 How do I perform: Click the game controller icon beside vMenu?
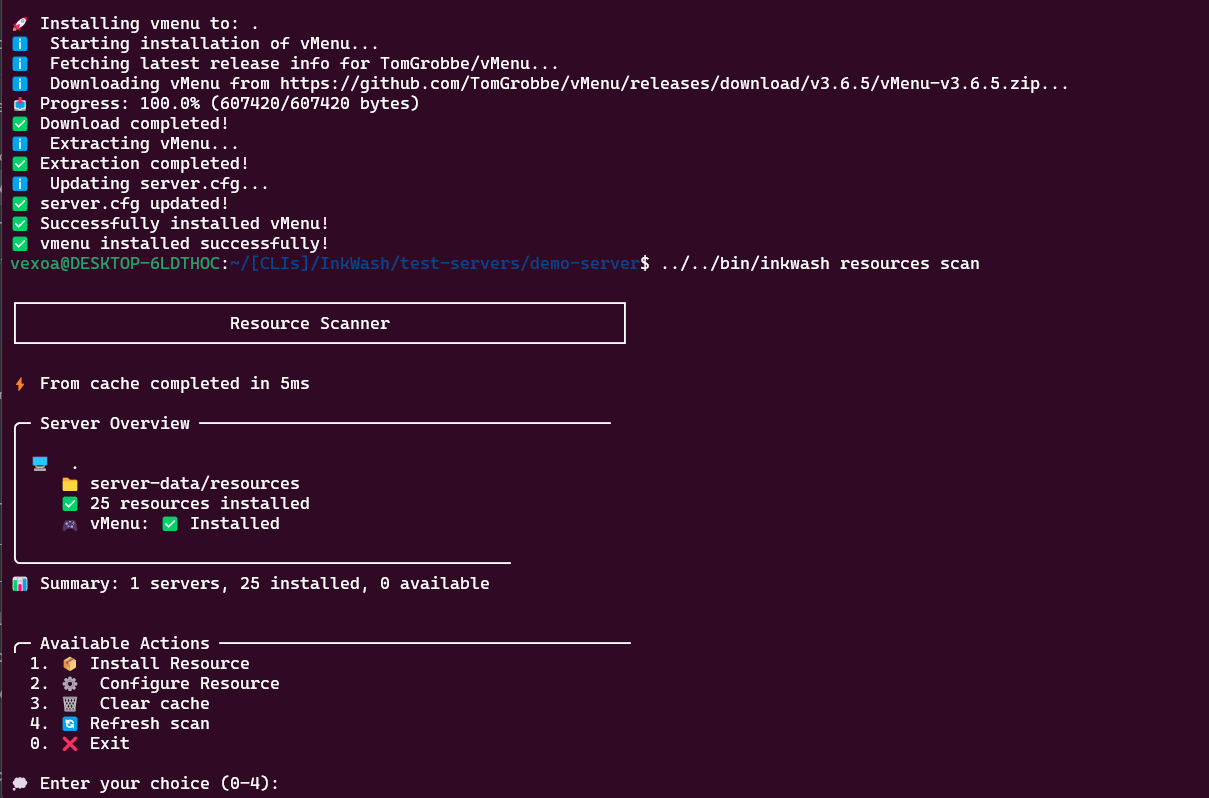[70, 523]
